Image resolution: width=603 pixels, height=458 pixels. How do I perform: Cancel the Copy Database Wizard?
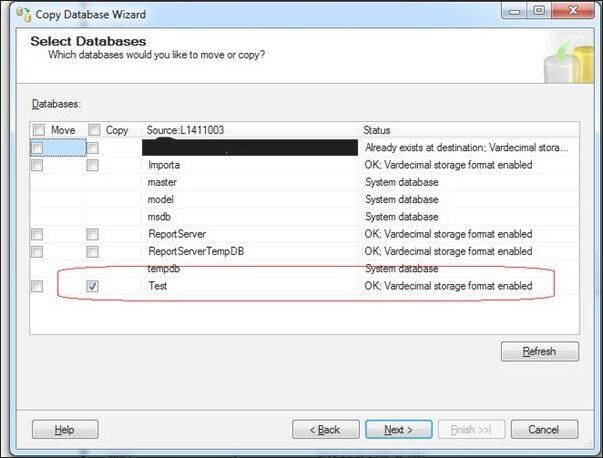[x=544, y=429]
